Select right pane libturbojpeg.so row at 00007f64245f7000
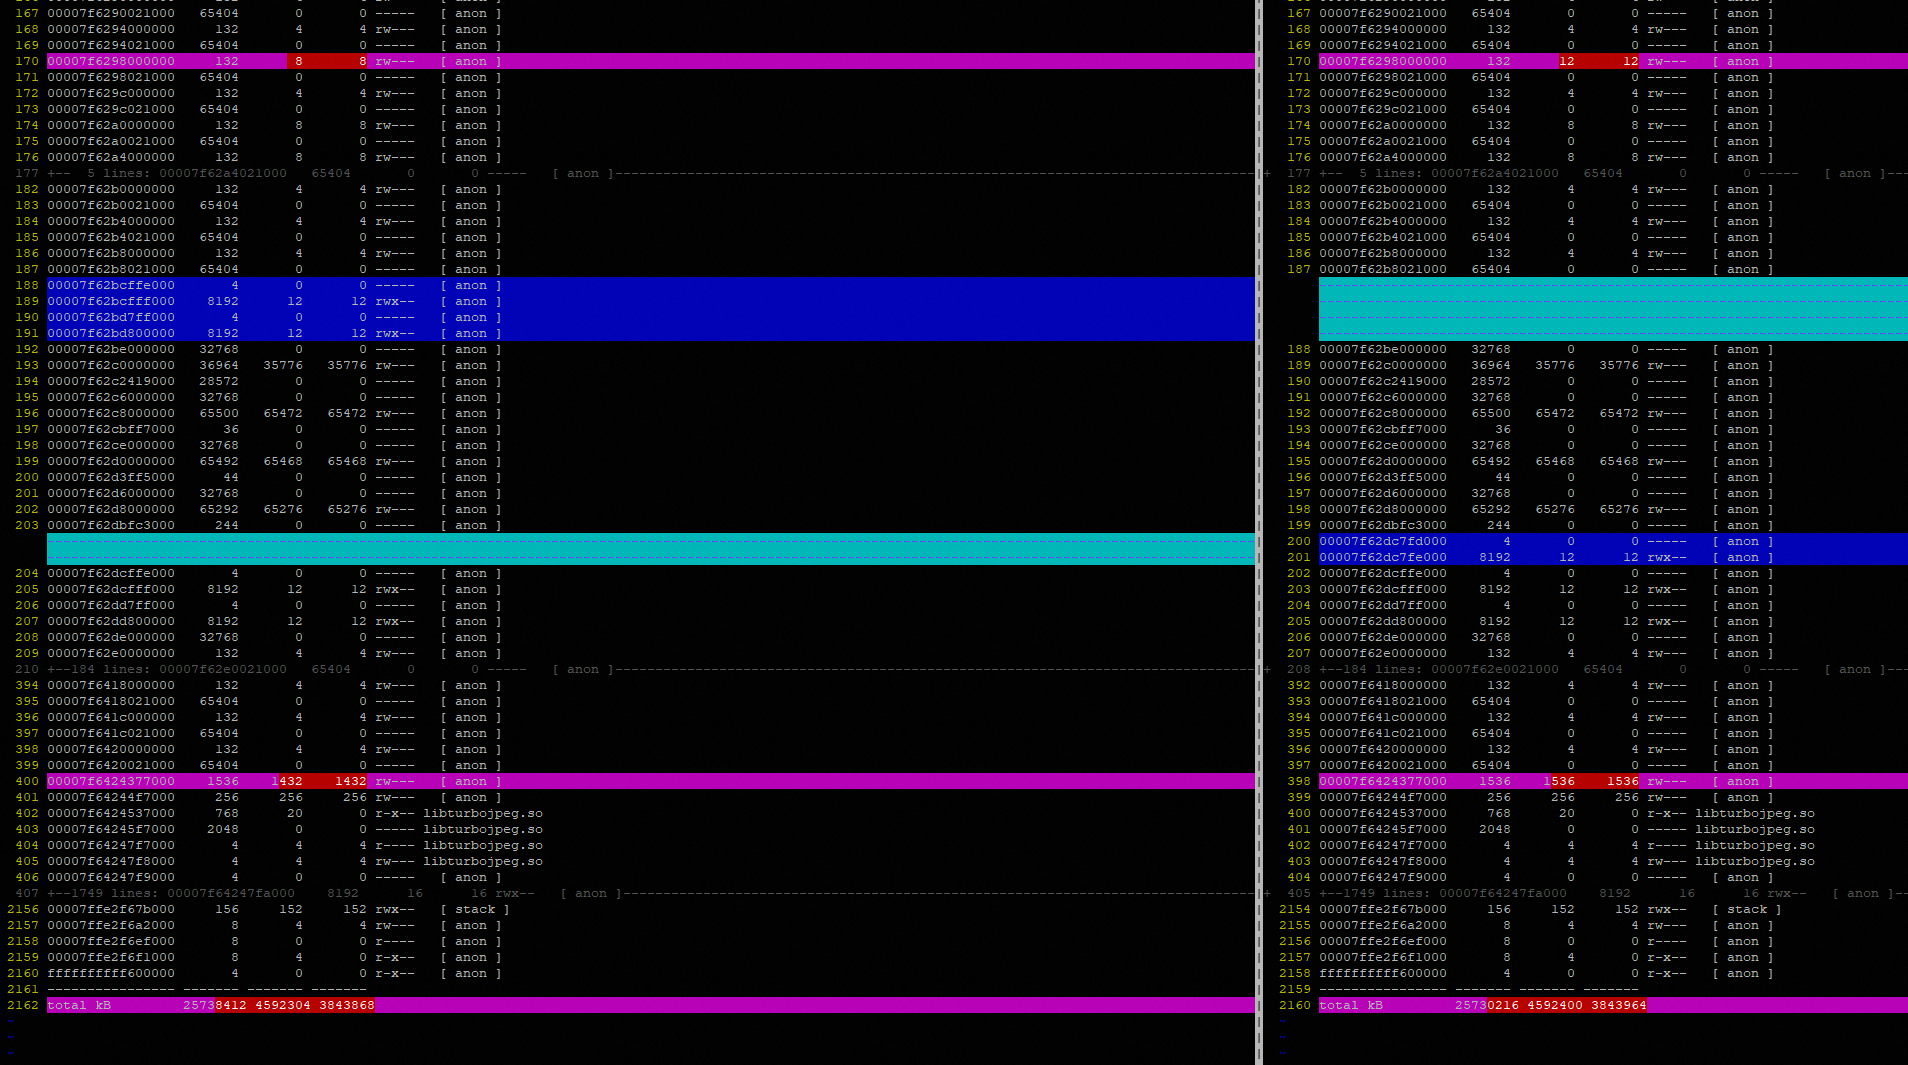This screenshot has width=1908, height=1065. pyautogui.click(x=1613, y=829)
